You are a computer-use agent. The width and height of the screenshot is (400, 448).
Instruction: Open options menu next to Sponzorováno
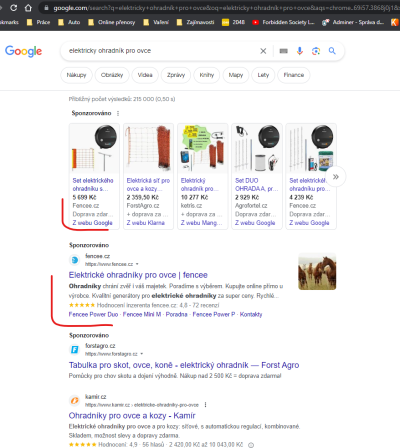(118, 113)
